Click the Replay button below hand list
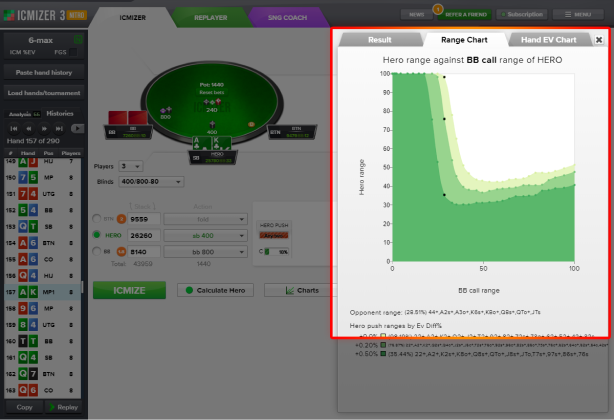The height and width of the screenshot is (420, 614). [63, 407]
